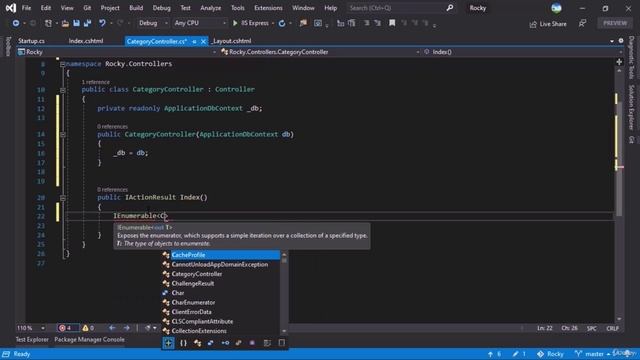Image resolution: width=640 pixels, height=360 pixels.
Task: Toggle the IntelliSense expander plus filter icon
Action: 168,343
